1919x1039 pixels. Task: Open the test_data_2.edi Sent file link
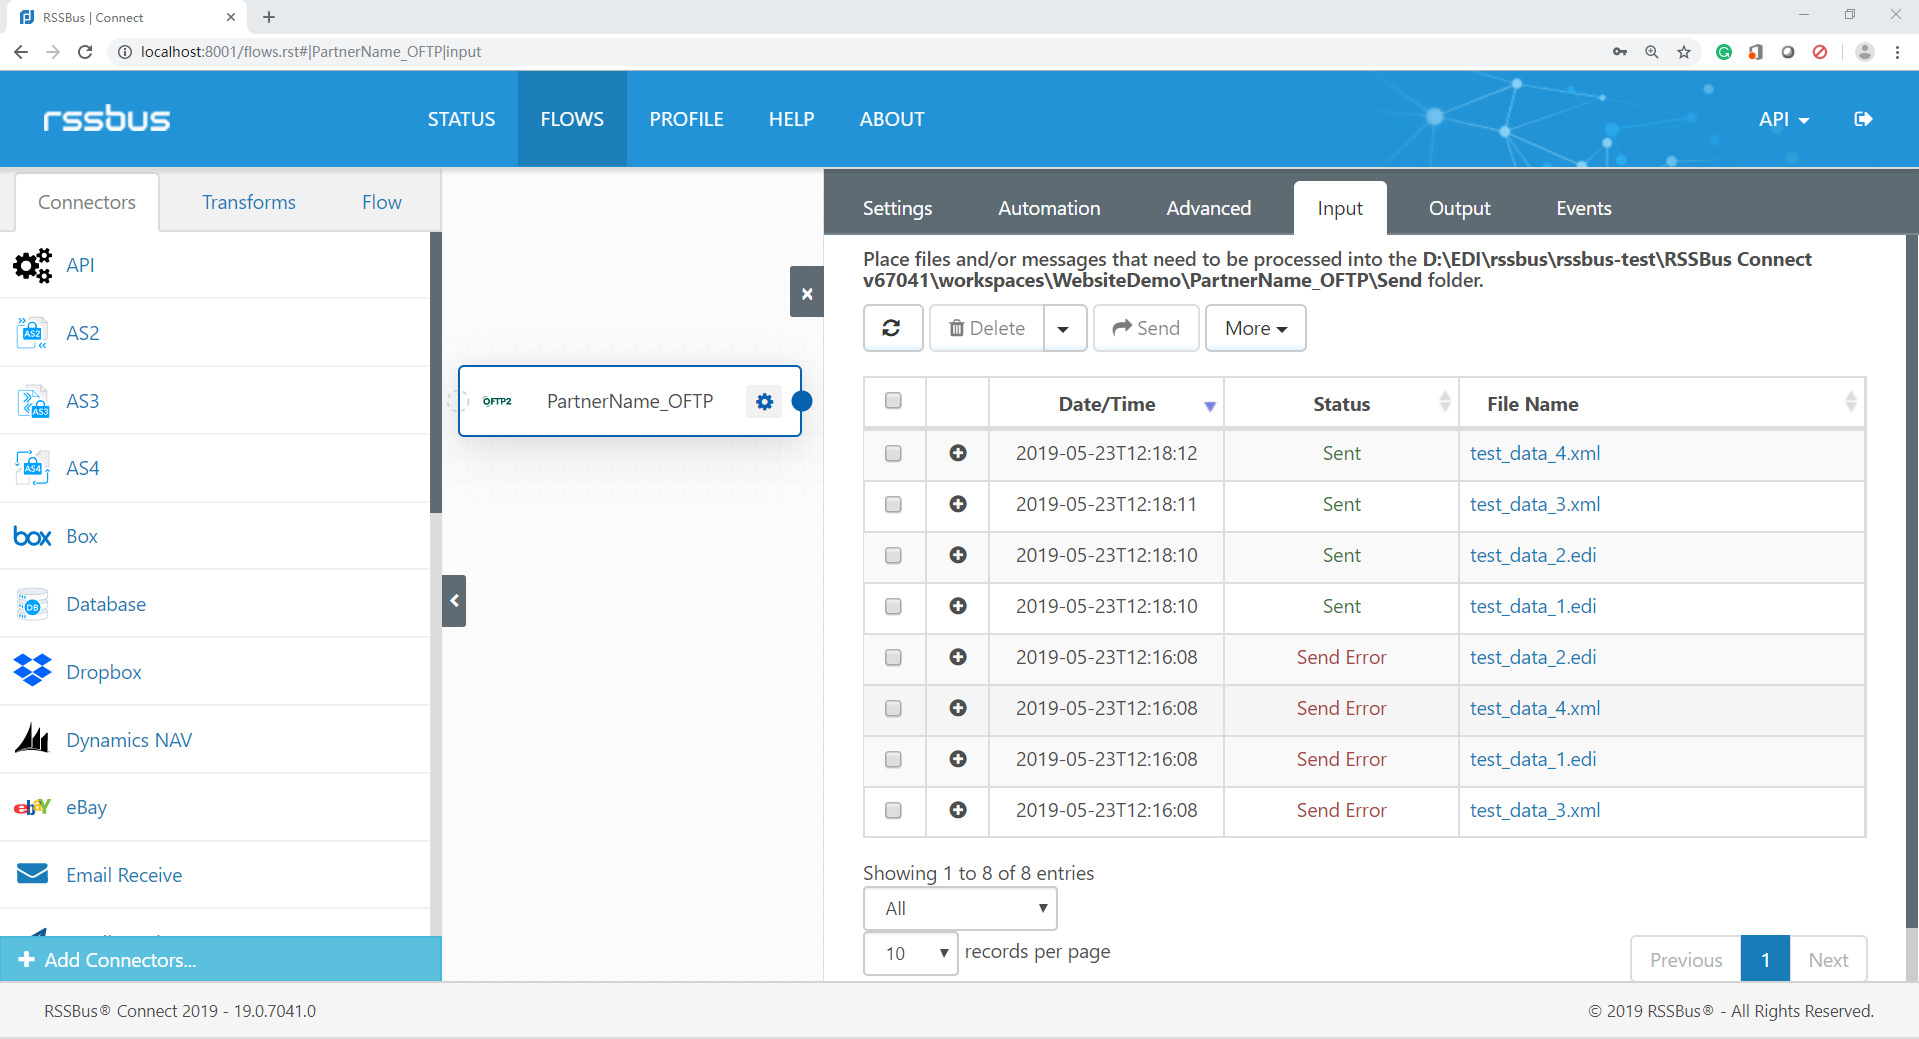pos(1532,555)
